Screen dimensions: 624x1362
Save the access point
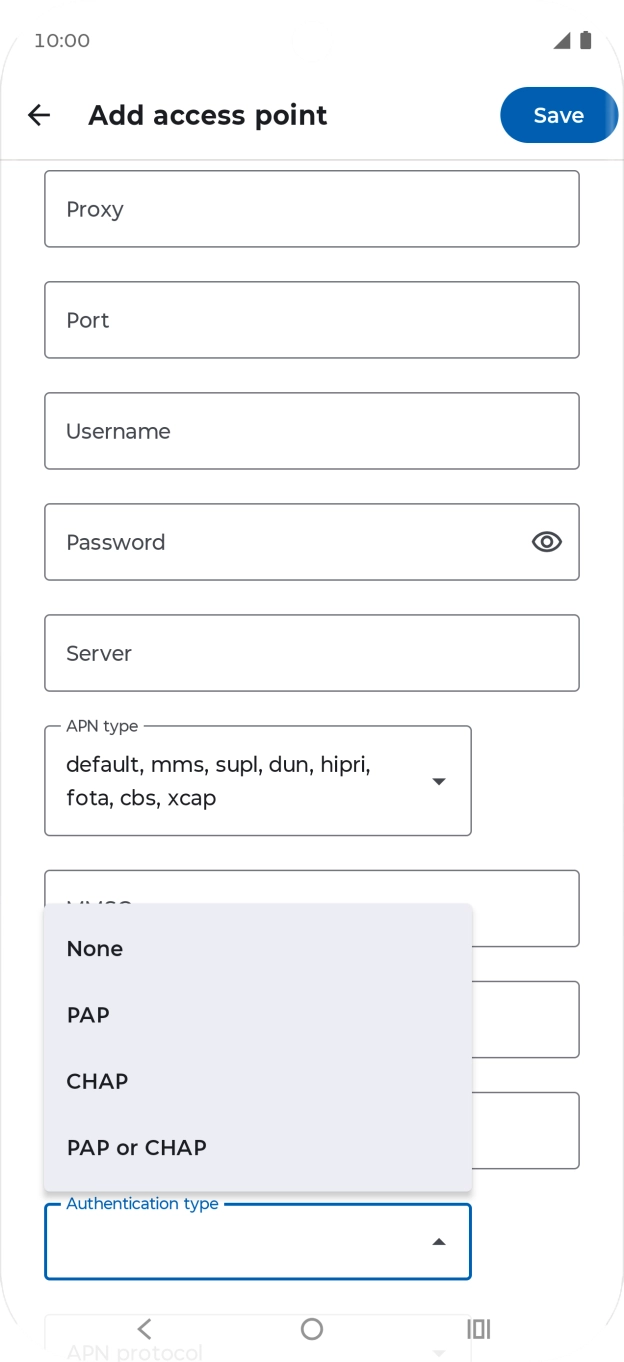click(559, 115)
